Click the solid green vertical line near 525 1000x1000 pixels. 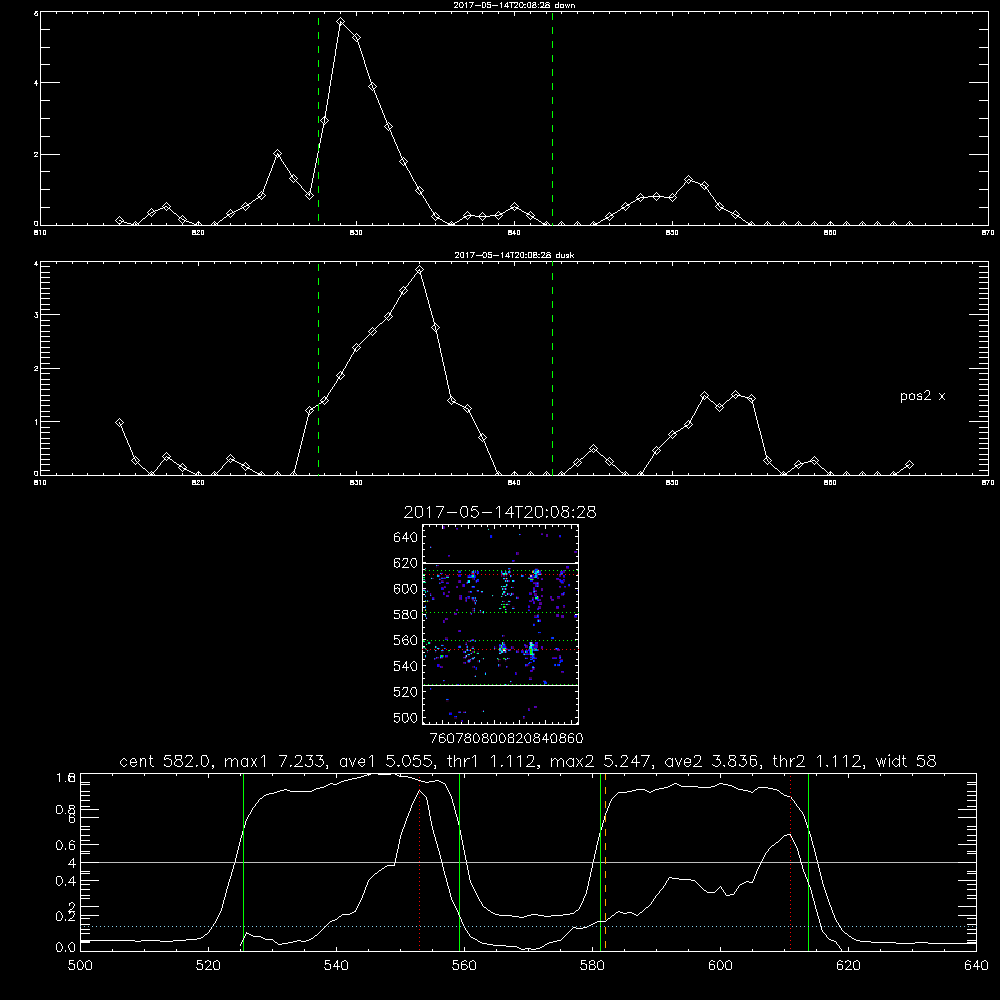click(243, 861)
